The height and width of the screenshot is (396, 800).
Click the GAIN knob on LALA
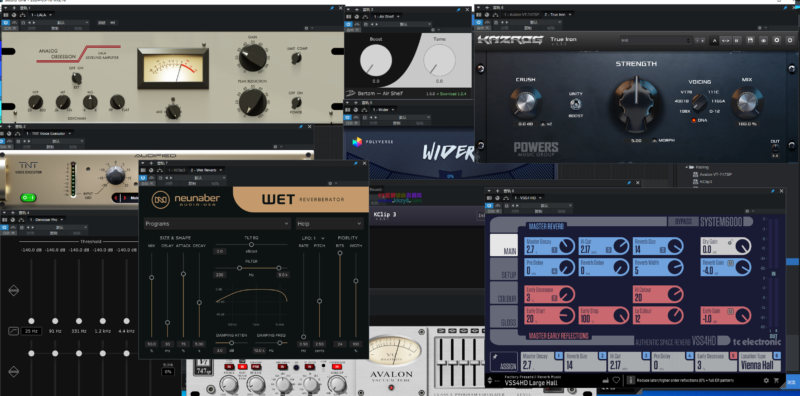point(253,57)
